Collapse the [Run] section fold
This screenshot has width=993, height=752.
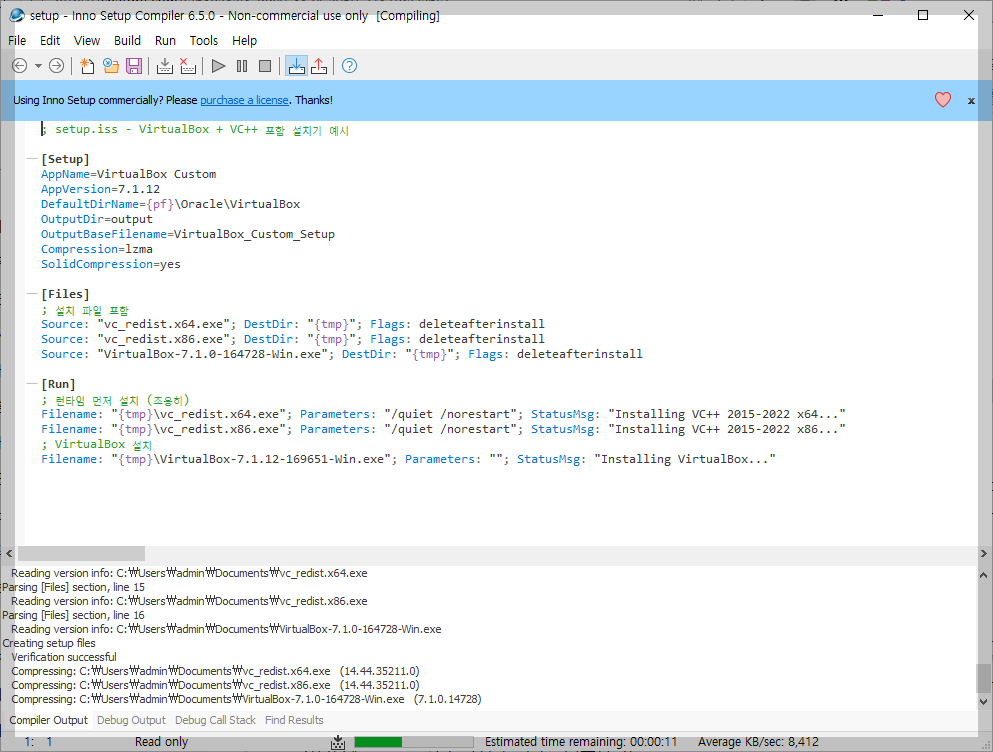32,384
